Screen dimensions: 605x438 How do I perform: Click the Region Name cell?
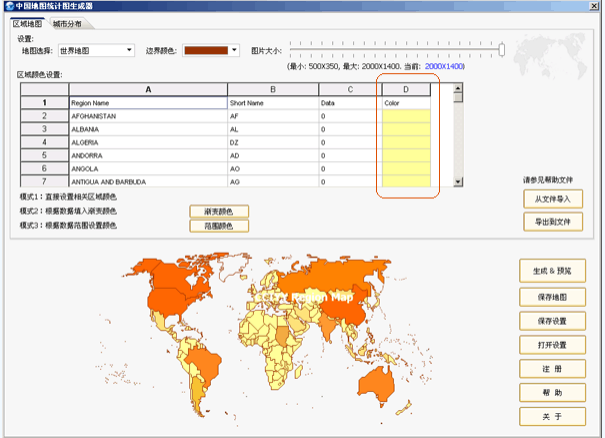tap(148, 103)
